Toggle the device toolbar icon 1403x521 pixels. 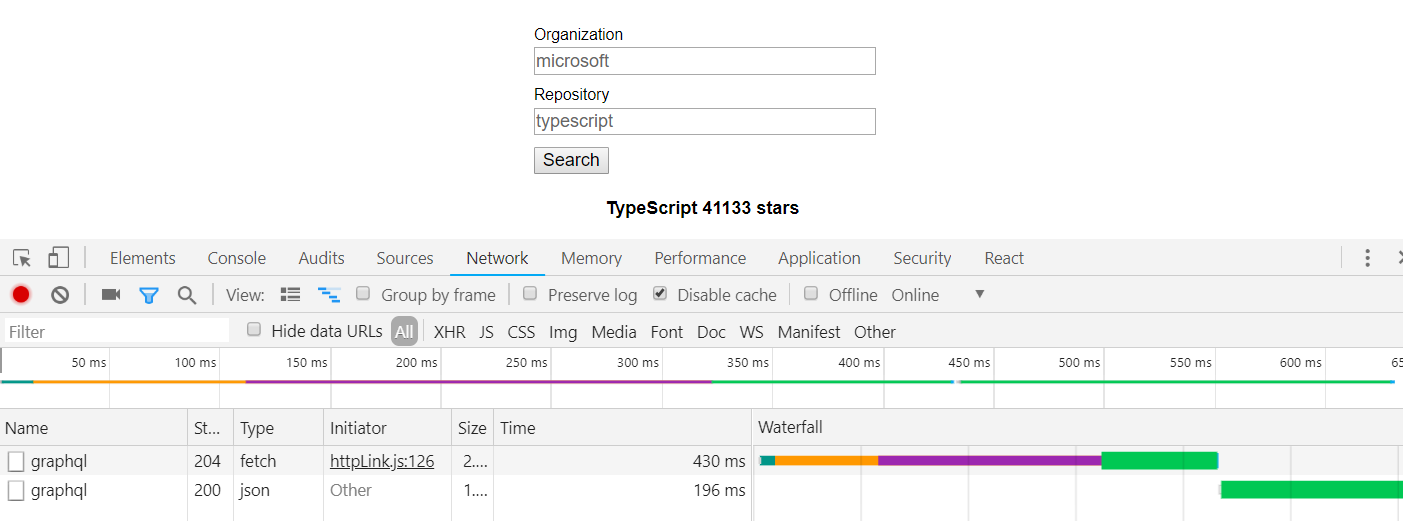coord(59,258)
